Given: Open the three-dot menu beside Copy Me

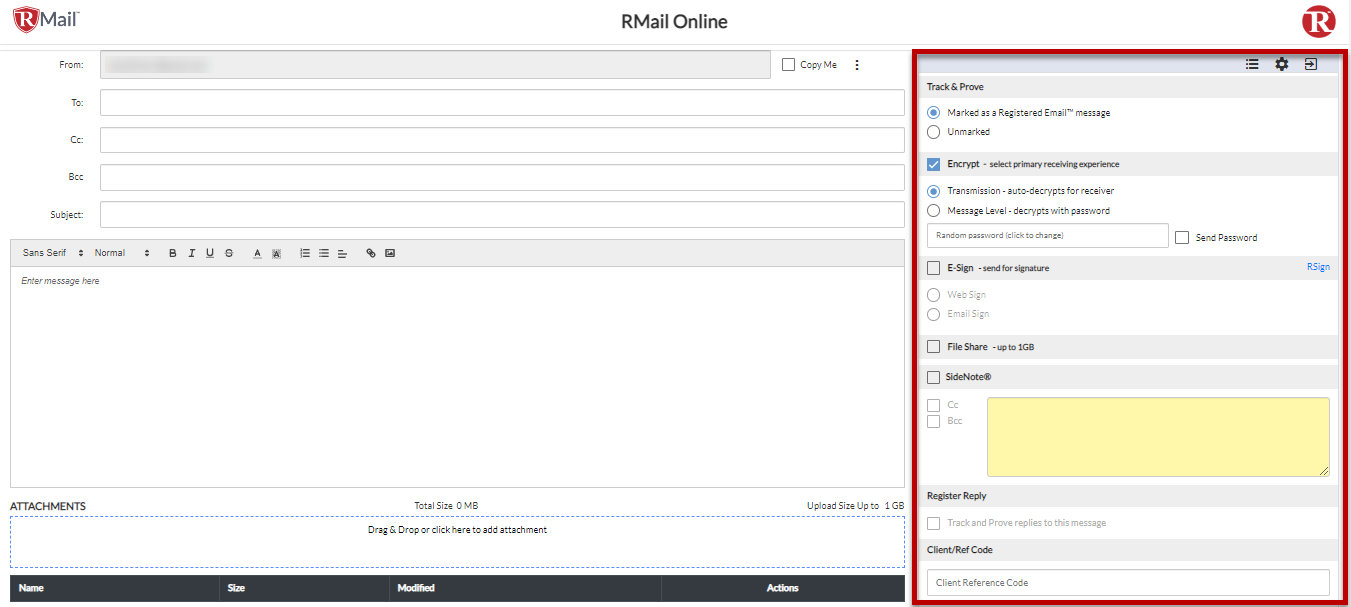Looking at the screenshot, I should click(x=856, y=64).
